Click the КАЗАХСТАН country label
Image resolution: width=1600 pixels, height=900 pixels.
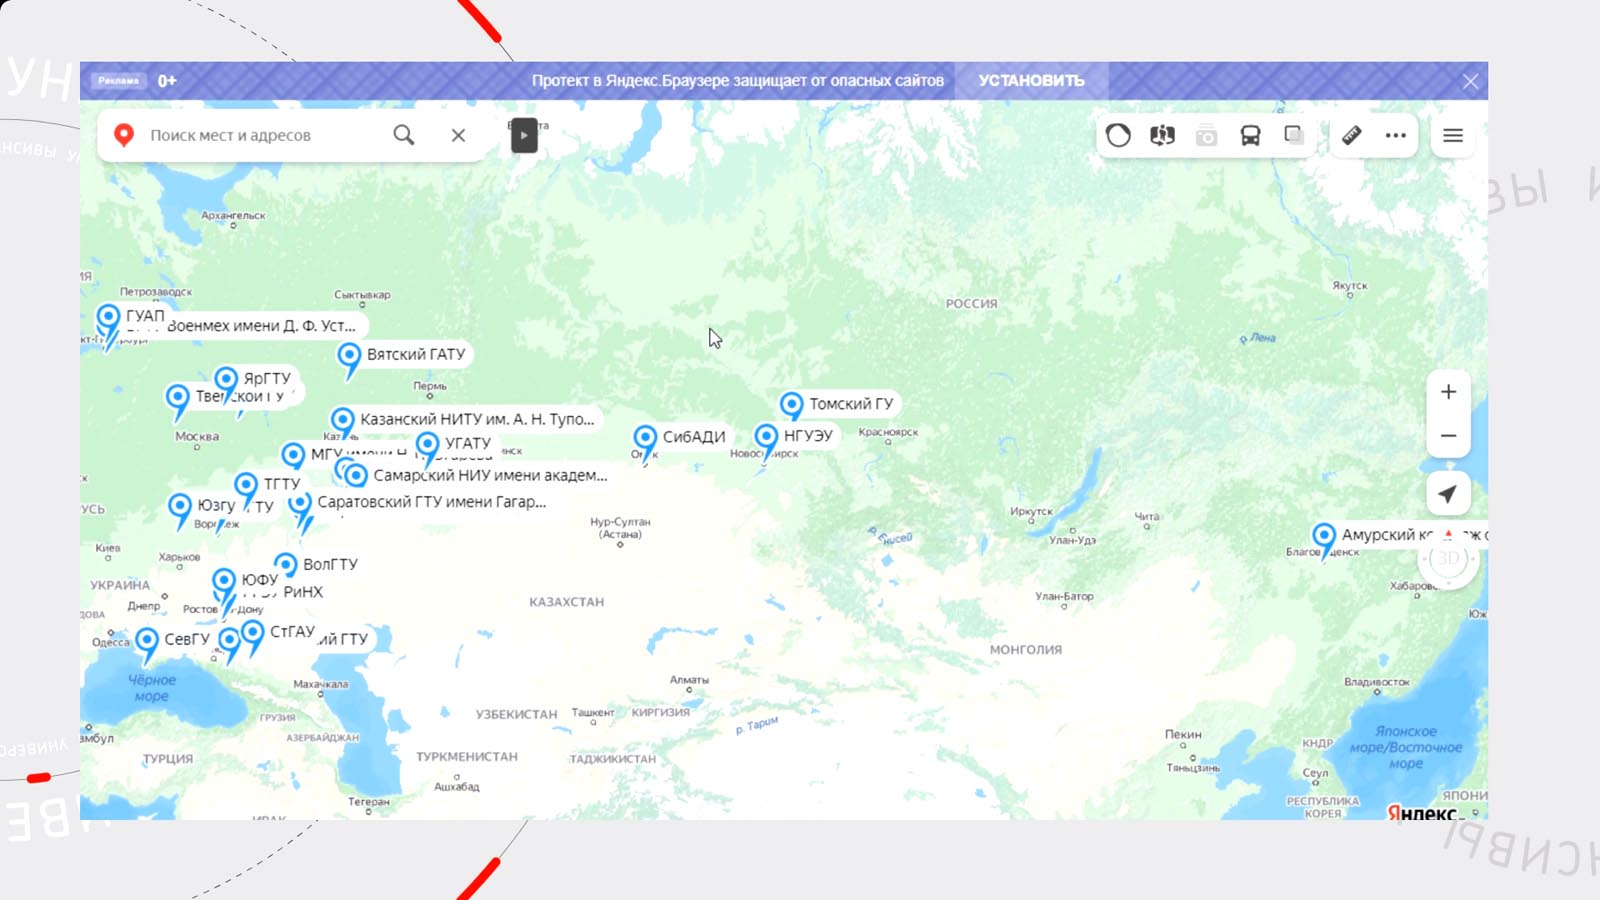point(567,602)
